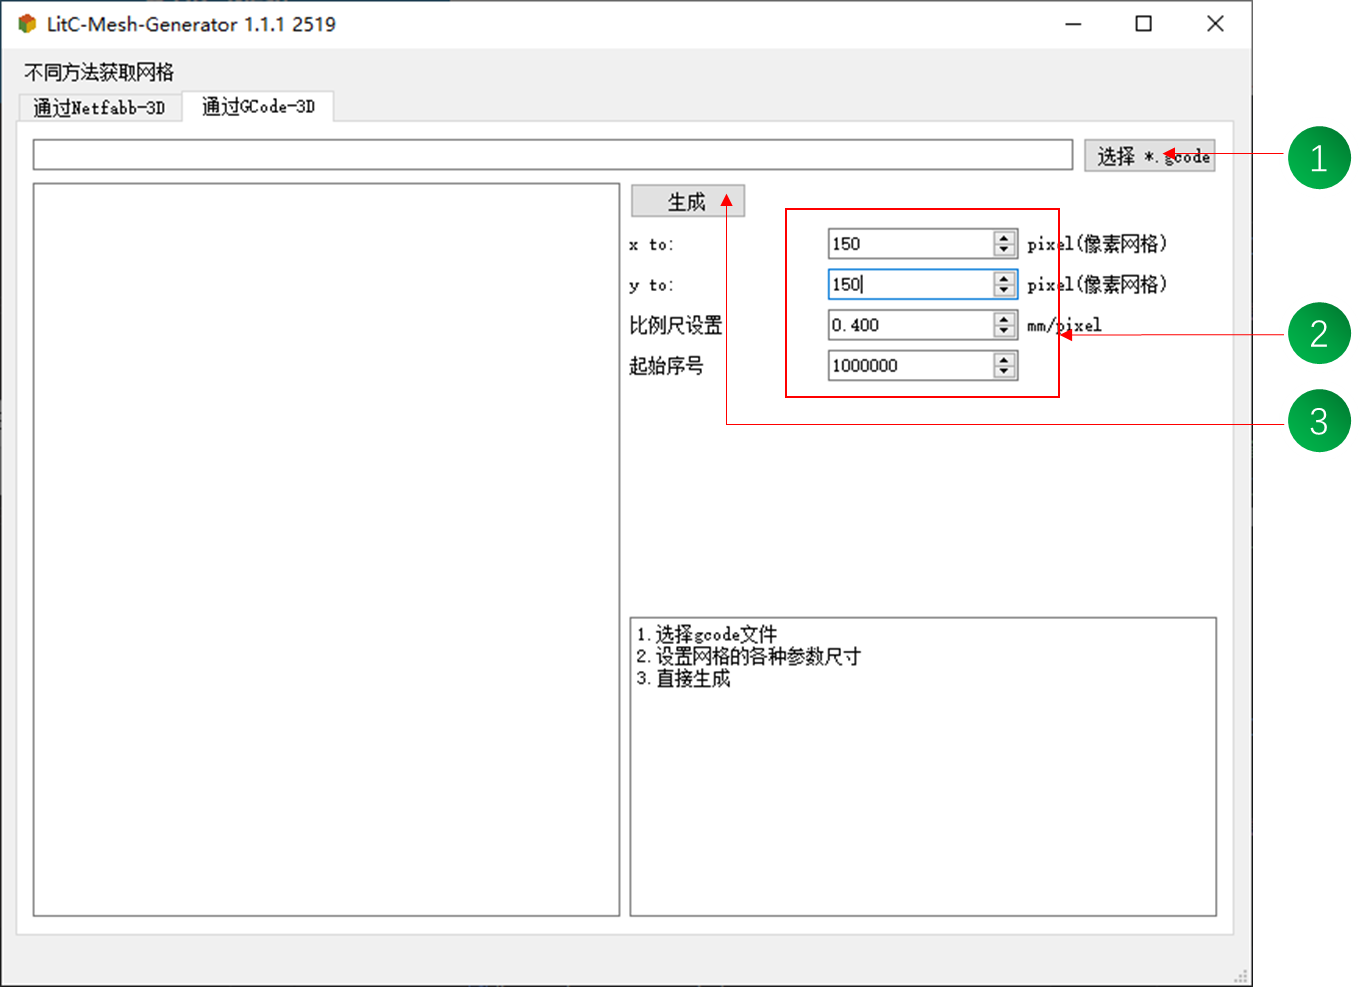
Task: Increment the 'x to' pixel value with up arrow
Action: coord(1003,237)
